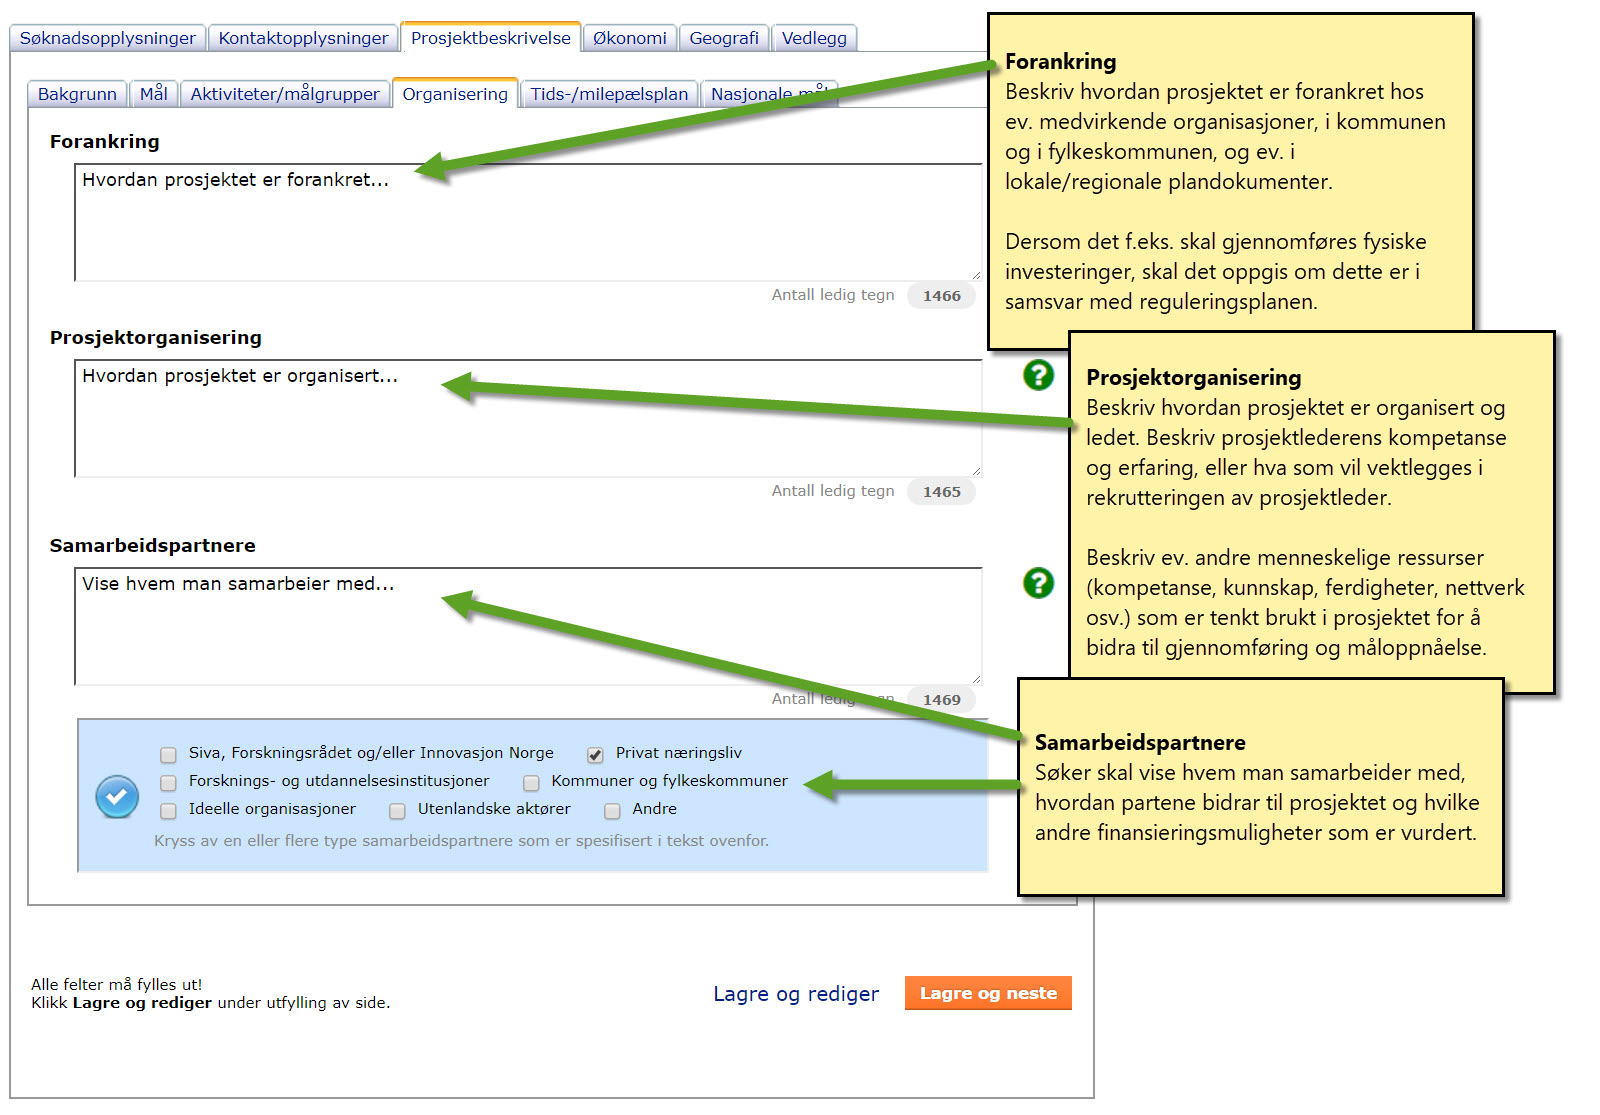Tick Kommuner og fylkeskommuner checkbox
Viewport: 1600px width, 1115px height.
[531, 782]
